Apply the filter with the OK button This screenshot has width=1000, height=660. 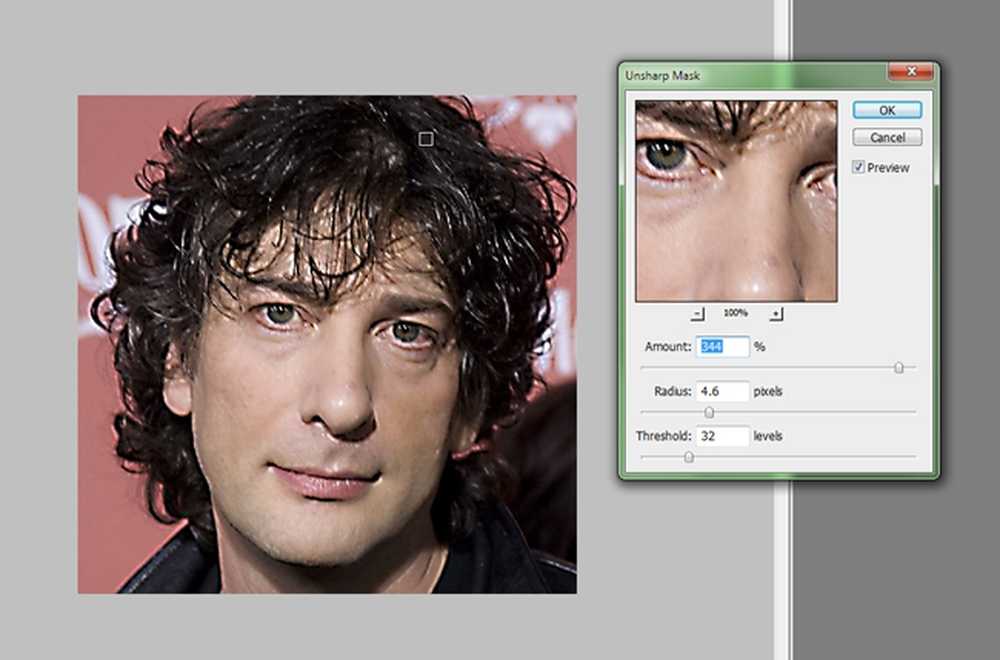point(887,110)
